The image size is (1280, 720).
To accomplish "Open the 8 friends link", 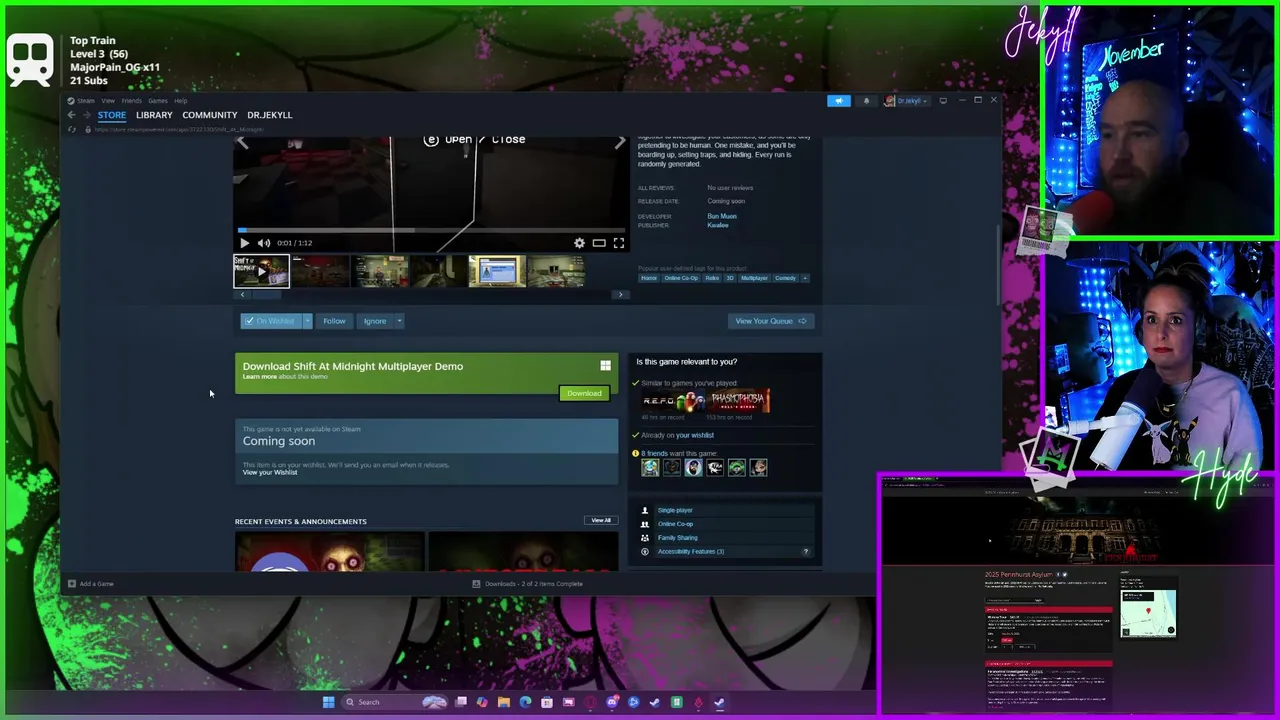I will tap(654, 454).
